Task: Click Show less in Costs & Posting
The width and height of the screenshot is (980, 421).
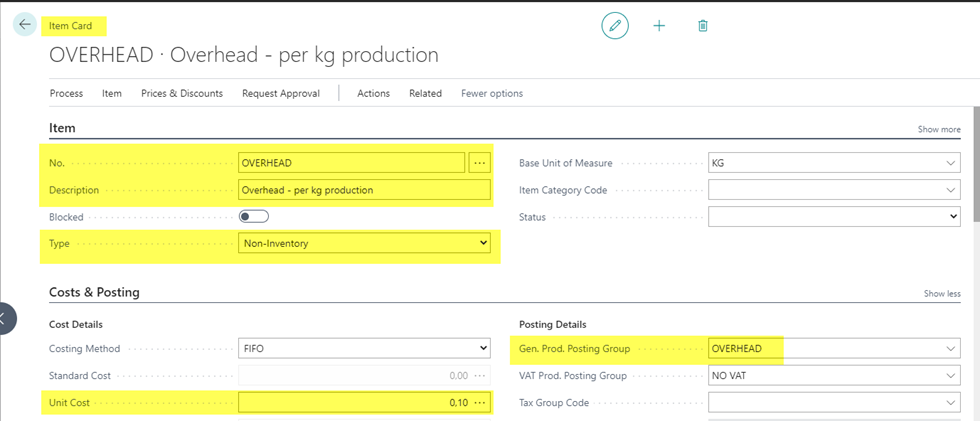Action: coord(941,293)
